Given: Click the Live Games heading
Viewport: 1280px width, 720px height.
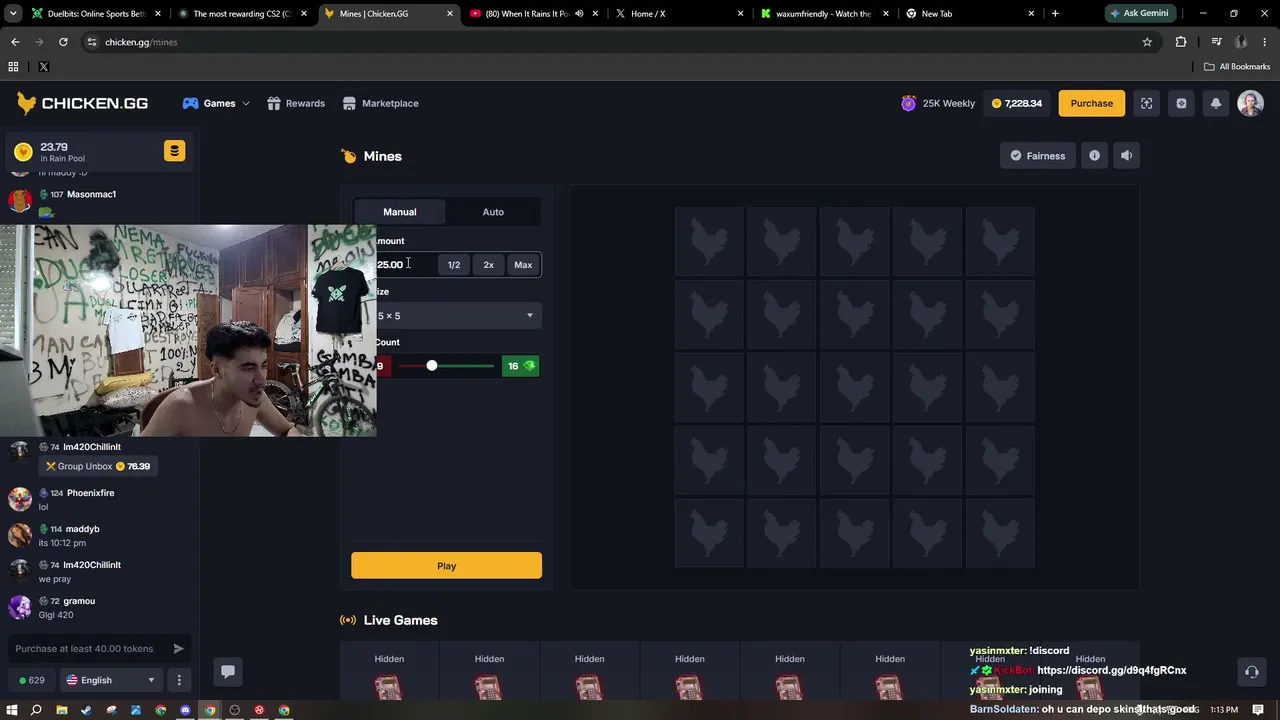Looking at the screenshot, I should 400,620.
